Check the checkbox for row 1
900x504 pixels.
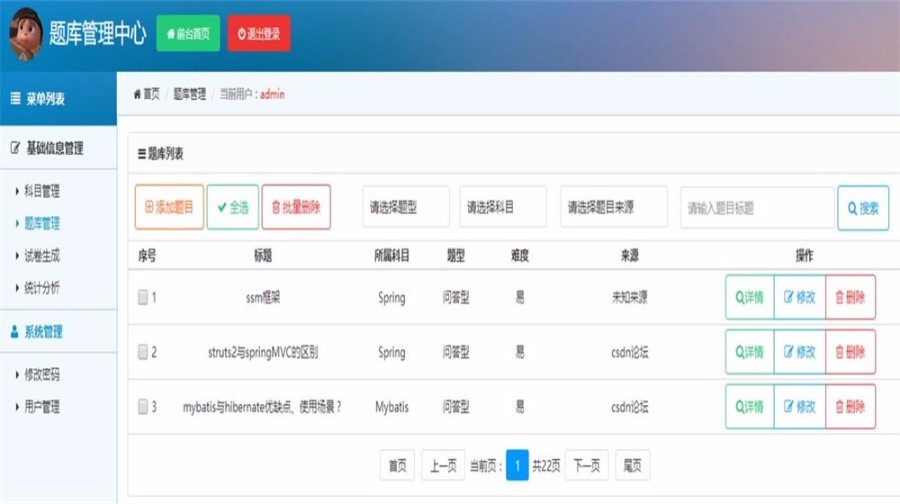tap(143, 297)
